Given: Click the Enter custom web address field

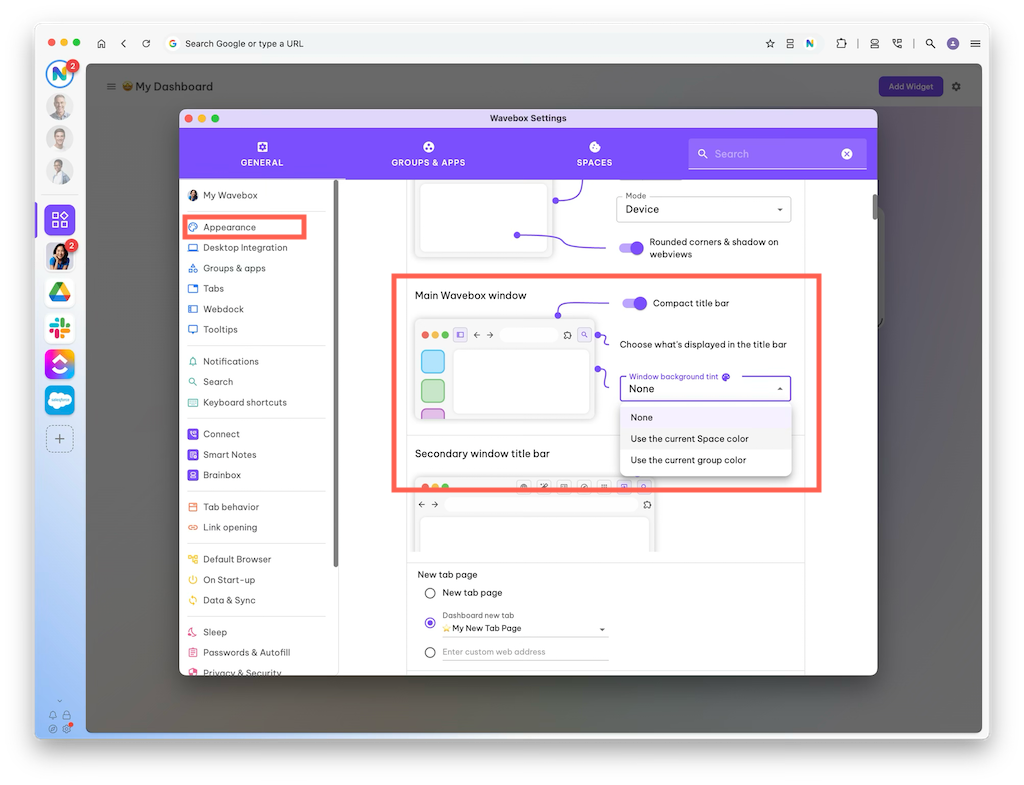Looking at the screenshot, I should point(525,652).
